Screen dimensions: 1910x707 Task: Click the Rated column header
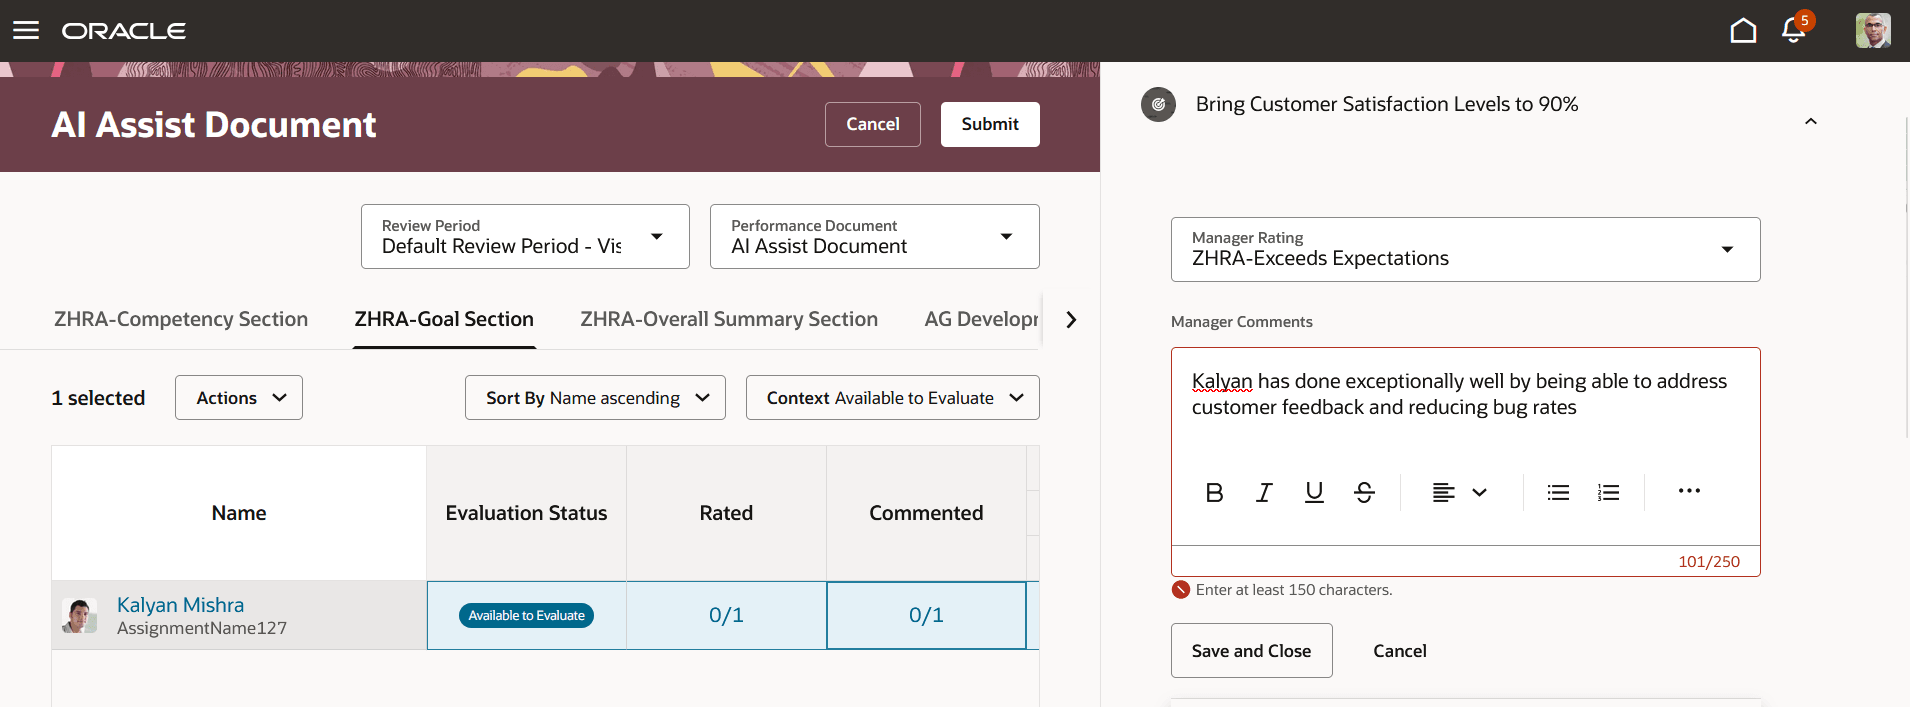click(726, 513)
